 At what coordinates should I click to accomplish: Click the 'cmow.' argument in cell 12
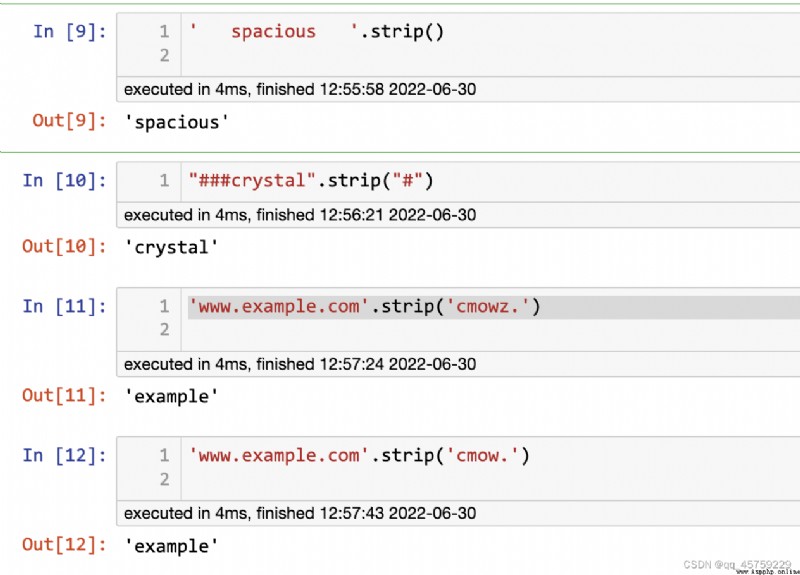tap(482, 456)
